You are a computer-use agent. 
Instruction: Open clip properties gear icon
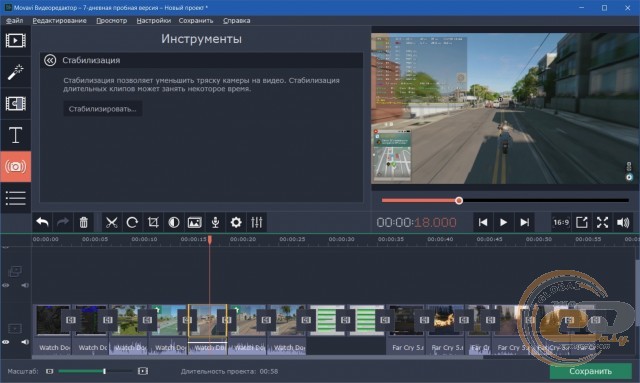click(x=236, y=223)
